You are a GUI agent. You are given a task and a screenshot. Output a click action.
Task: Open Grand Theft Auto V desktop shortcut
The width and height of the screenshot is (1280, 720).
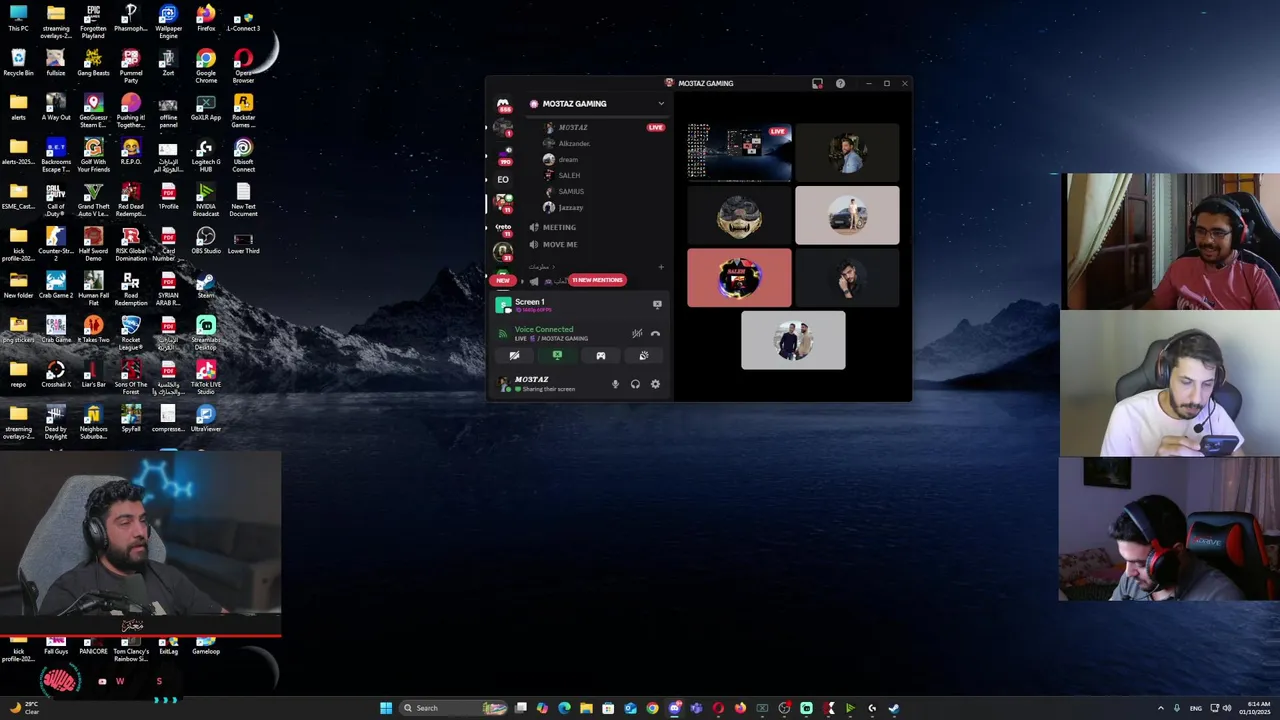(93, 199)
